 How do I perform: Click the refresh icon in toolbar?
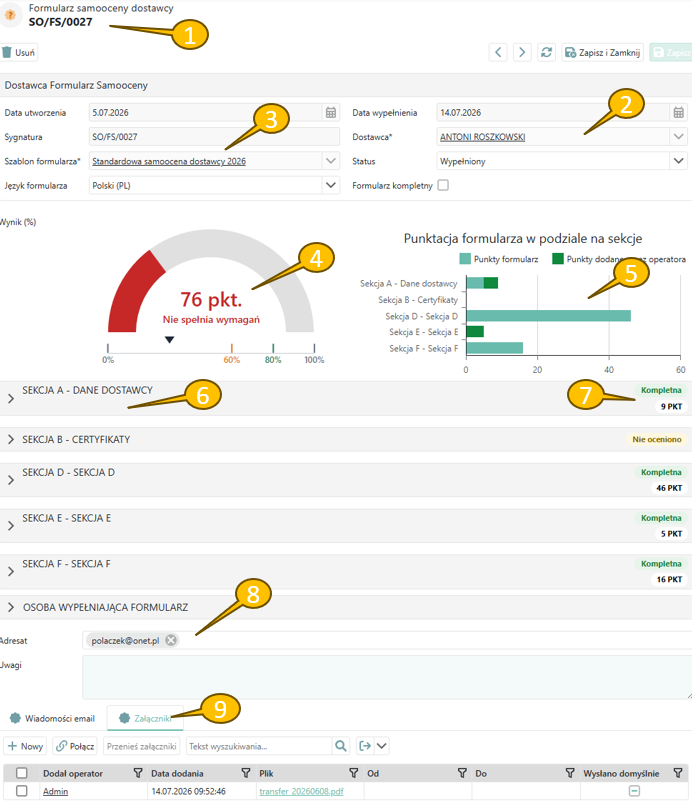546,52
